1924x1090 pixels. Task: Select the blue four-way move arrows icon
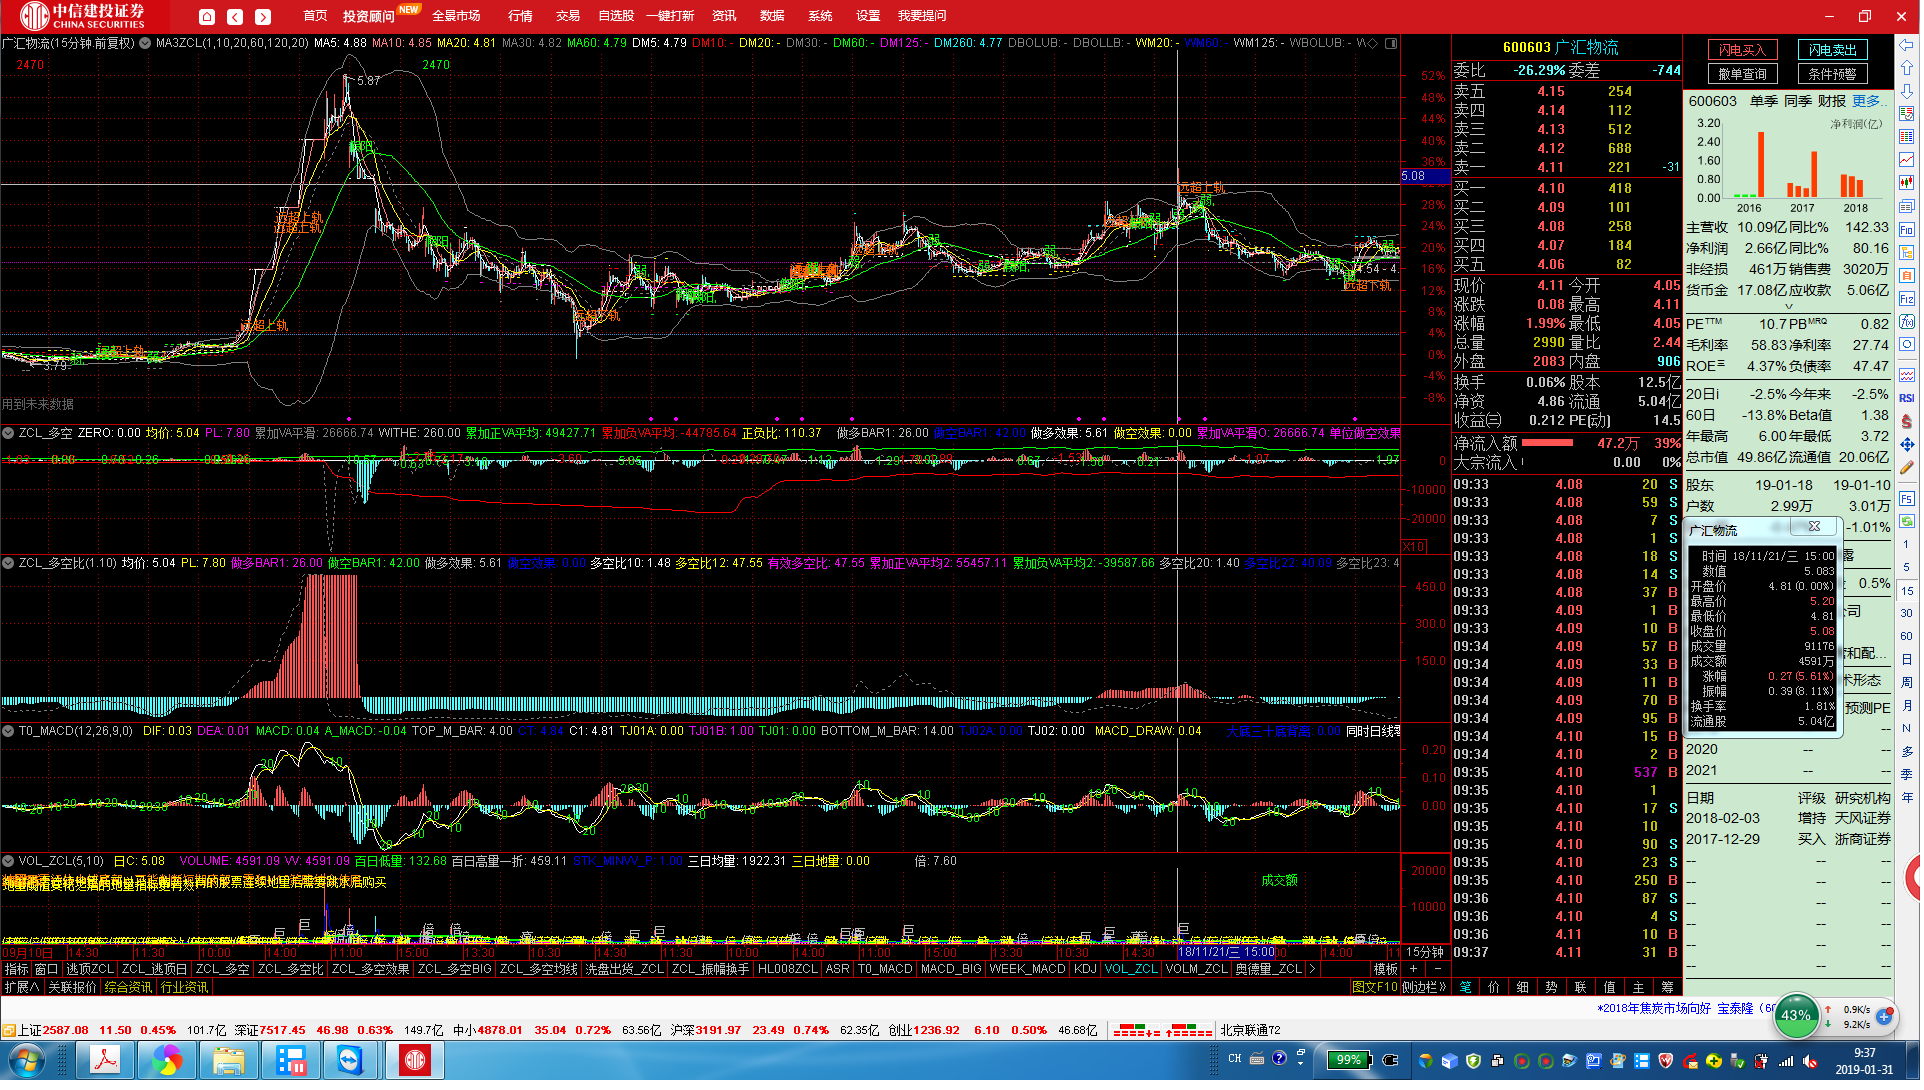coord(1907,444)
